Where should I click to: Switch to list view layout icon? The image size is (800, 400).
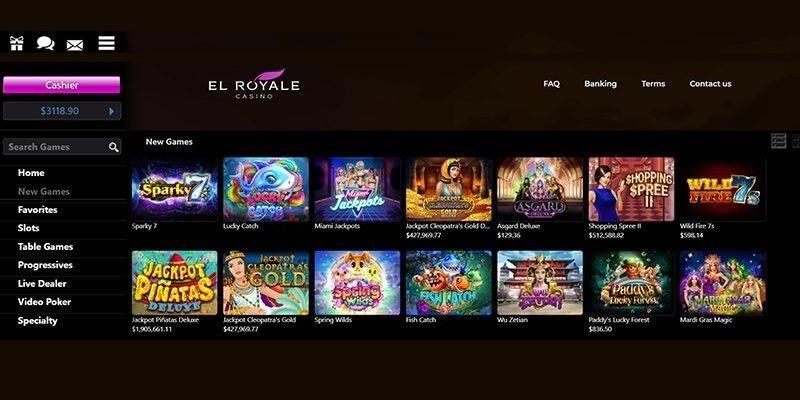(779, 141)
